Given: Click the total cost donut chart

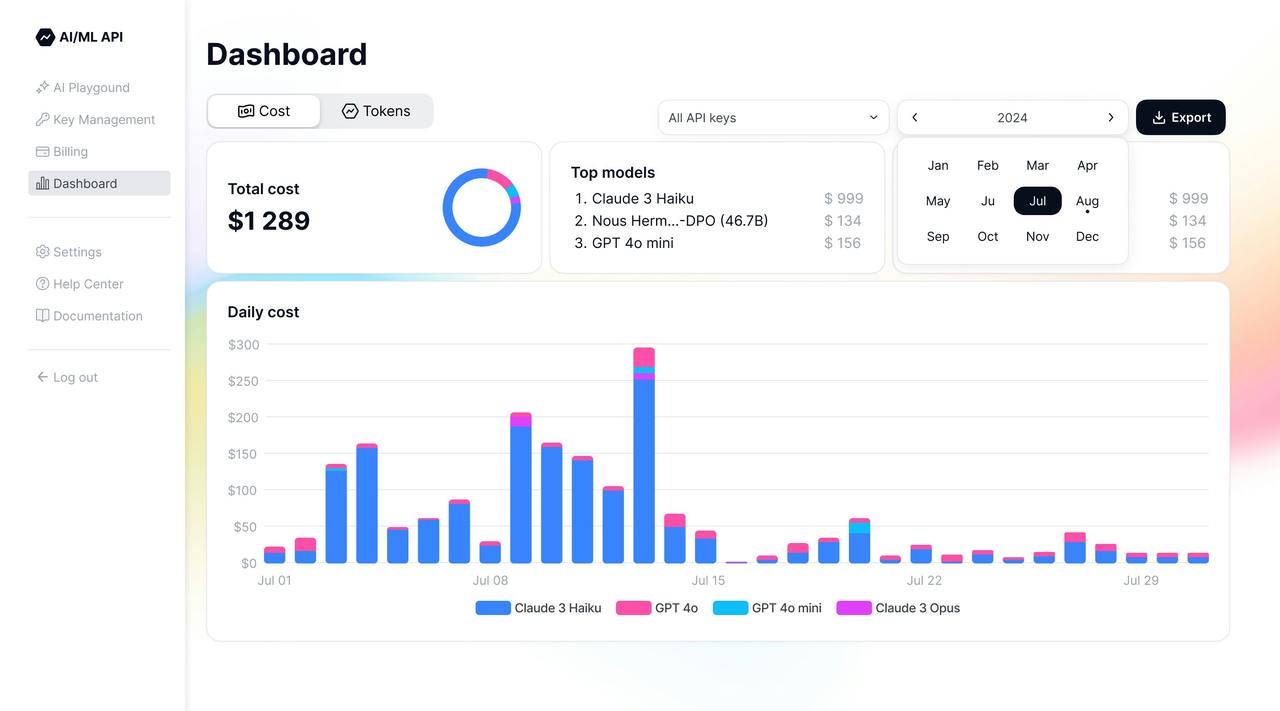Looking at the screenshot, I should pos(482,207).
